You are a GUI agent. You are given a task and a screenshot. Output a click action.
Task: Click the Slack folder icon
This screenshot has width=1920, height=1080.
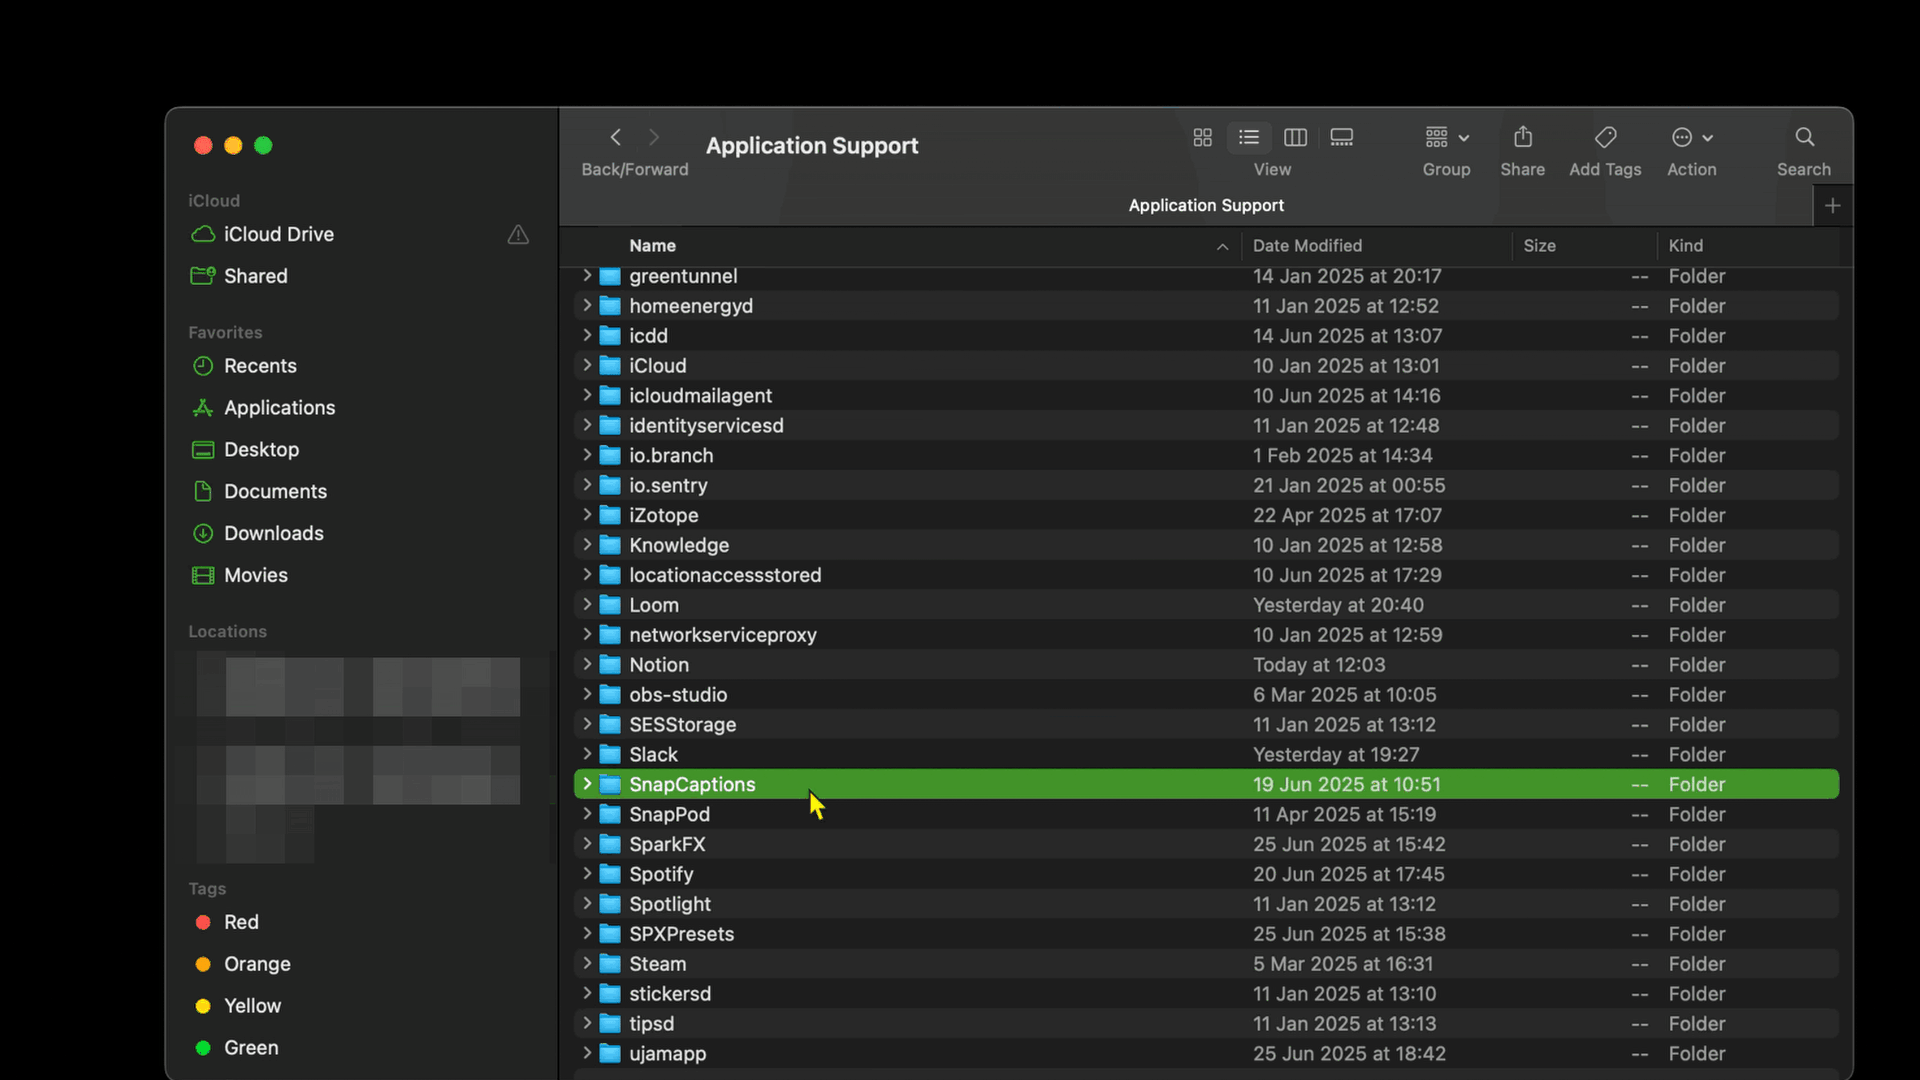coord(610,755)
